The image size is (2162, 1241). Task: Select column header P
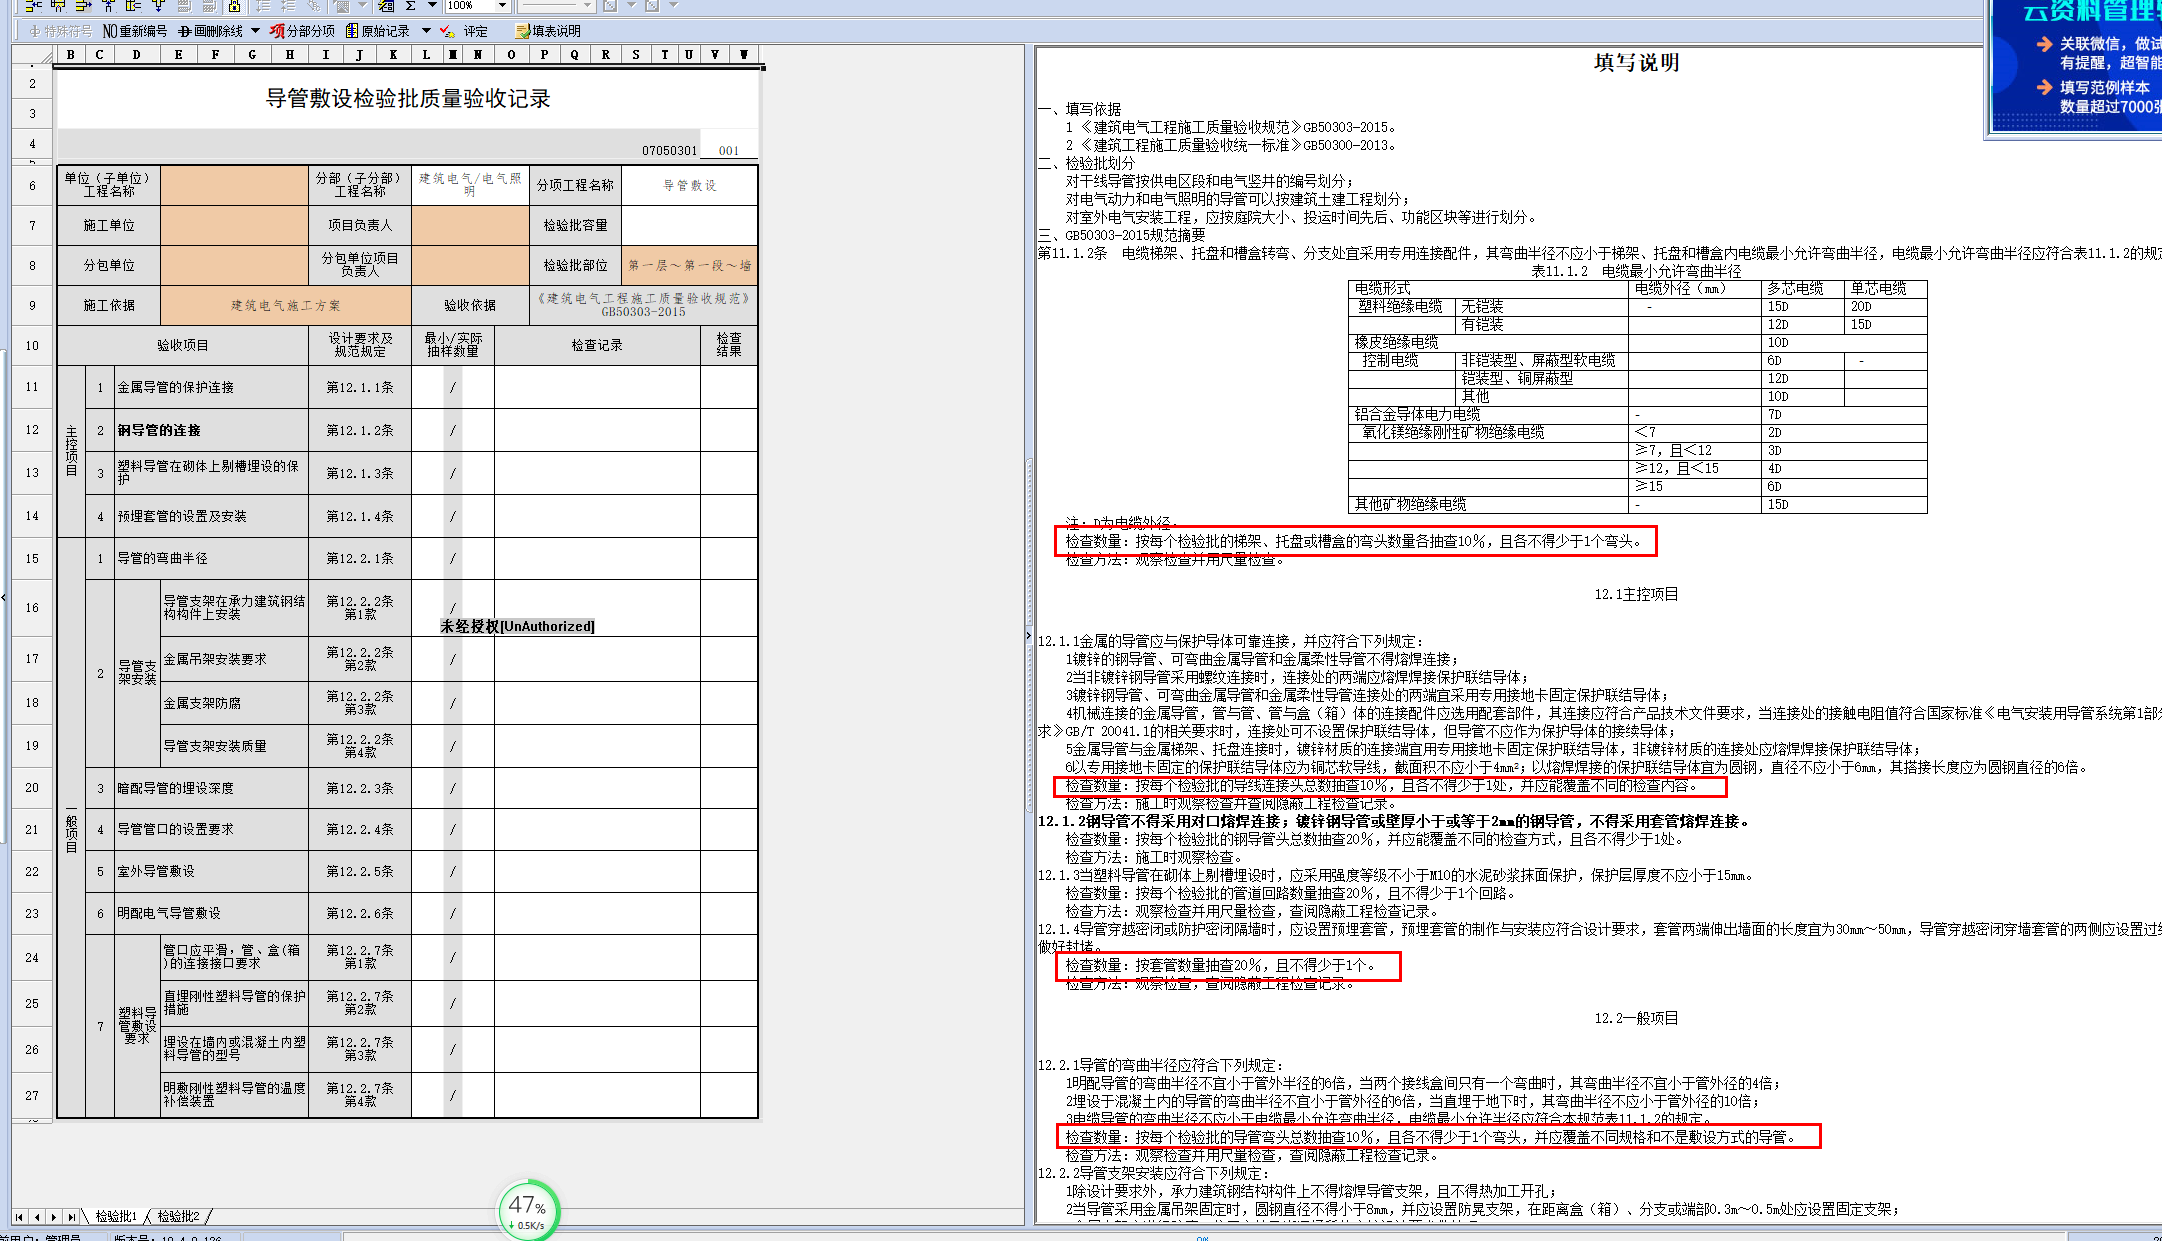[x=544, y=55]
